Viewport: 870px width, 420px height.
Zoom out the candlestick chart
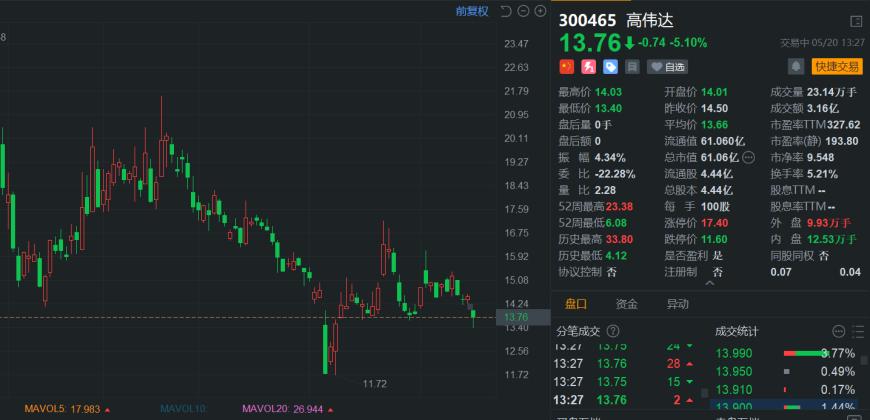(523, 12)
